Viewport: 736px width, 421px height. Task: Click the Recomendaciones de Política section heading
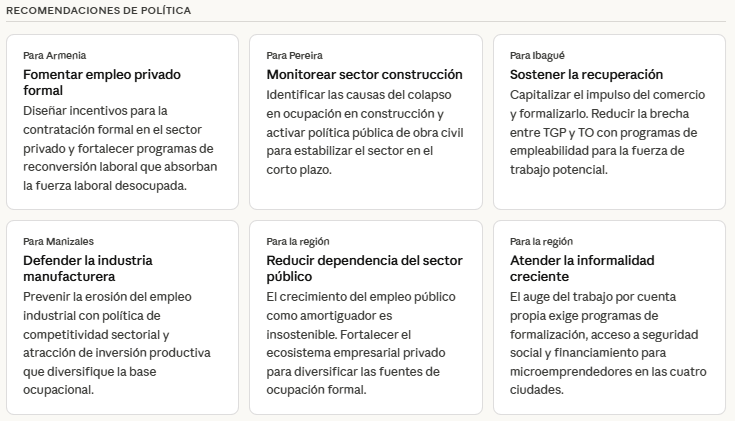[x=99, y=10]
